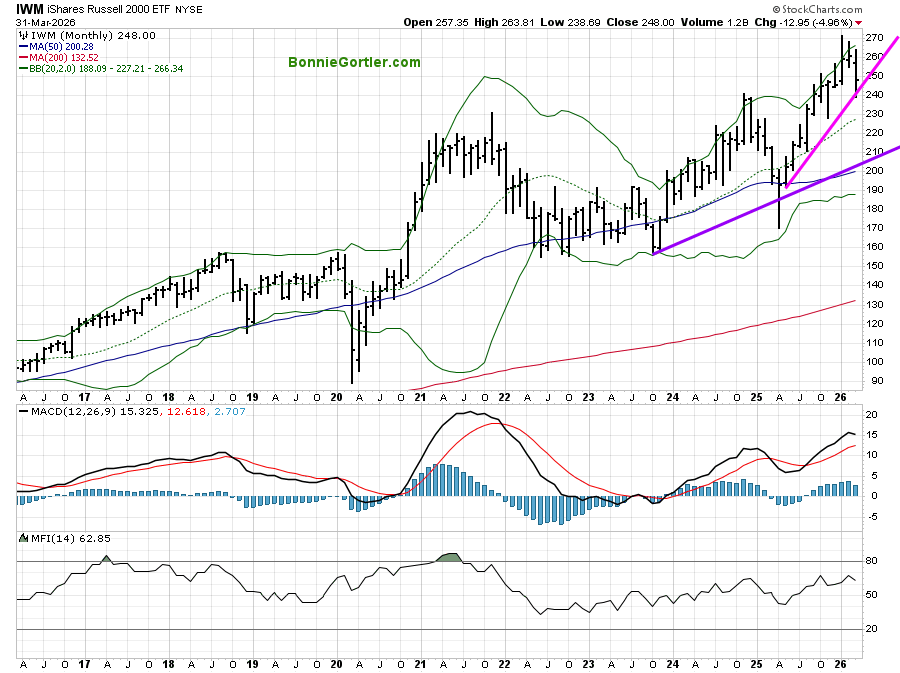
Task: Click the copyright symbol before StockCharts.com
Action: pyautogui.click(x=777, y=8)
